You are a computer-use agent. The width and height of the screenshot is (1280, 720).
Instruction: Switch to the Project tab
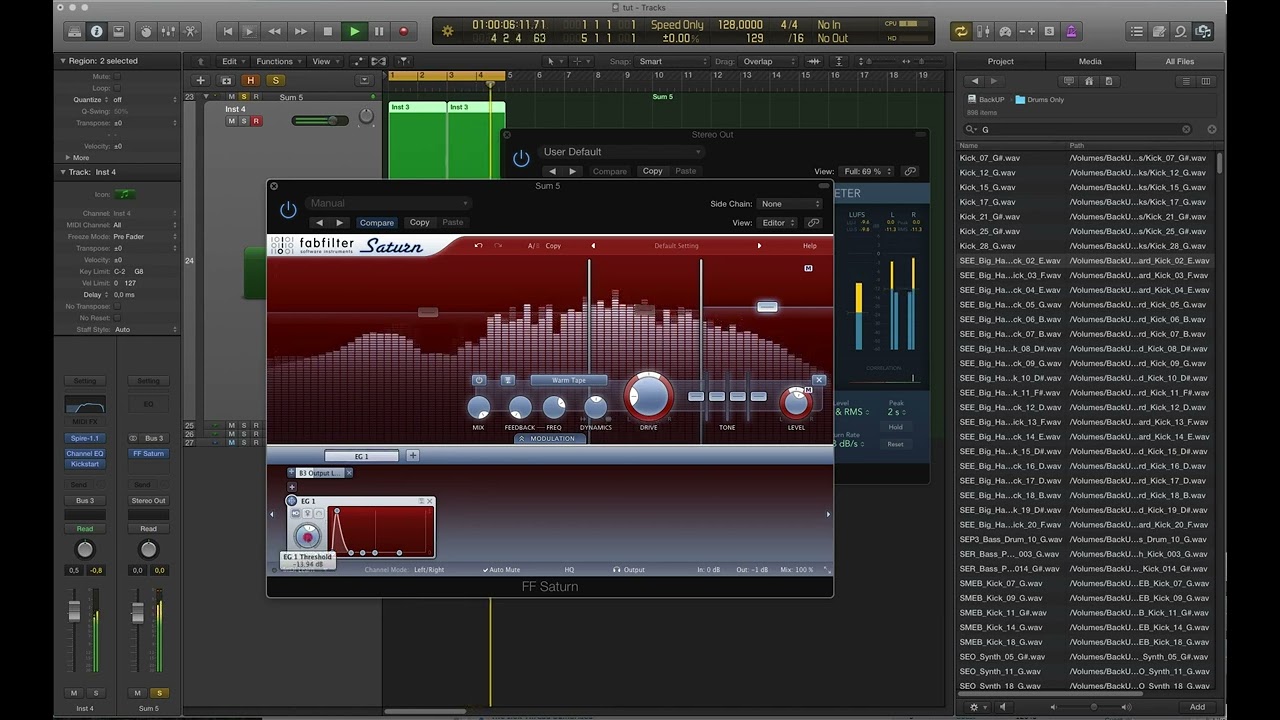[x=1001, y=61]
